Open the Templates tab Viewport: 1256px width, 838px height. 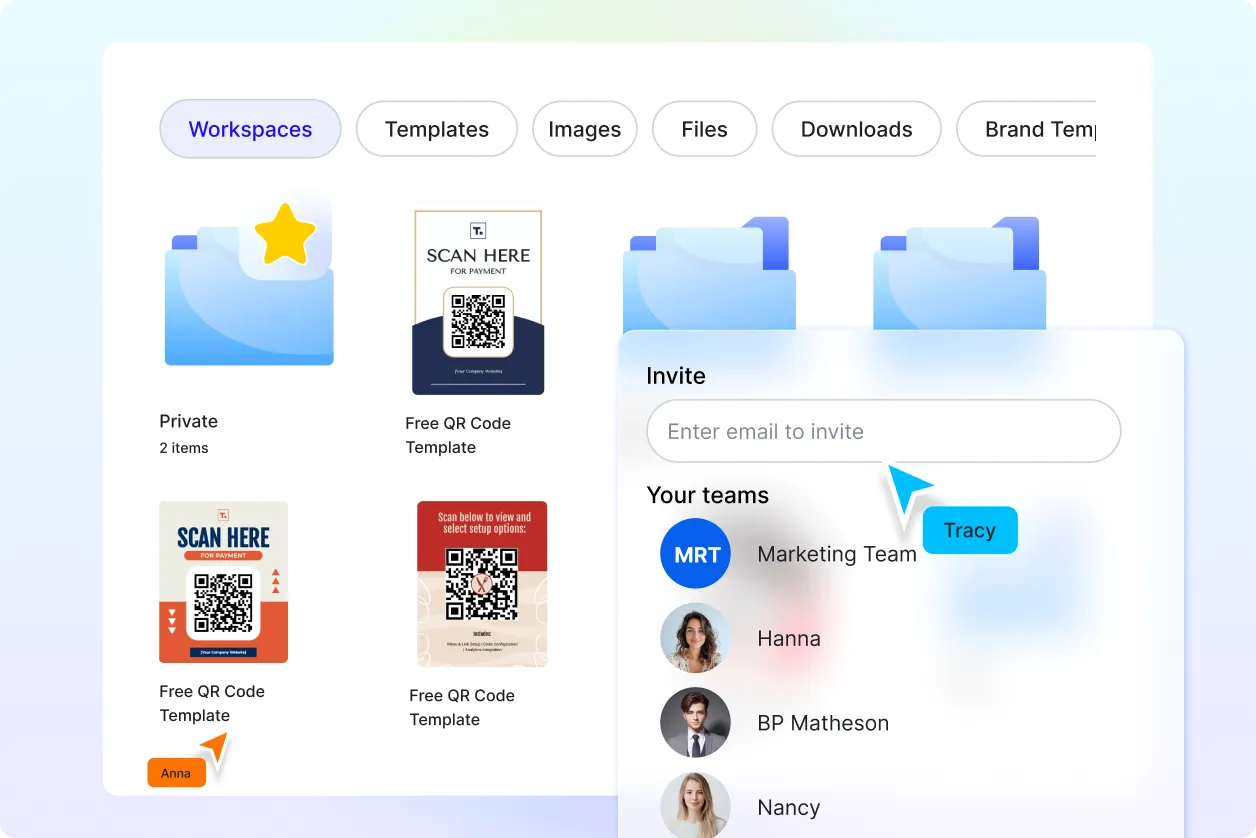(x=437, y=129)
